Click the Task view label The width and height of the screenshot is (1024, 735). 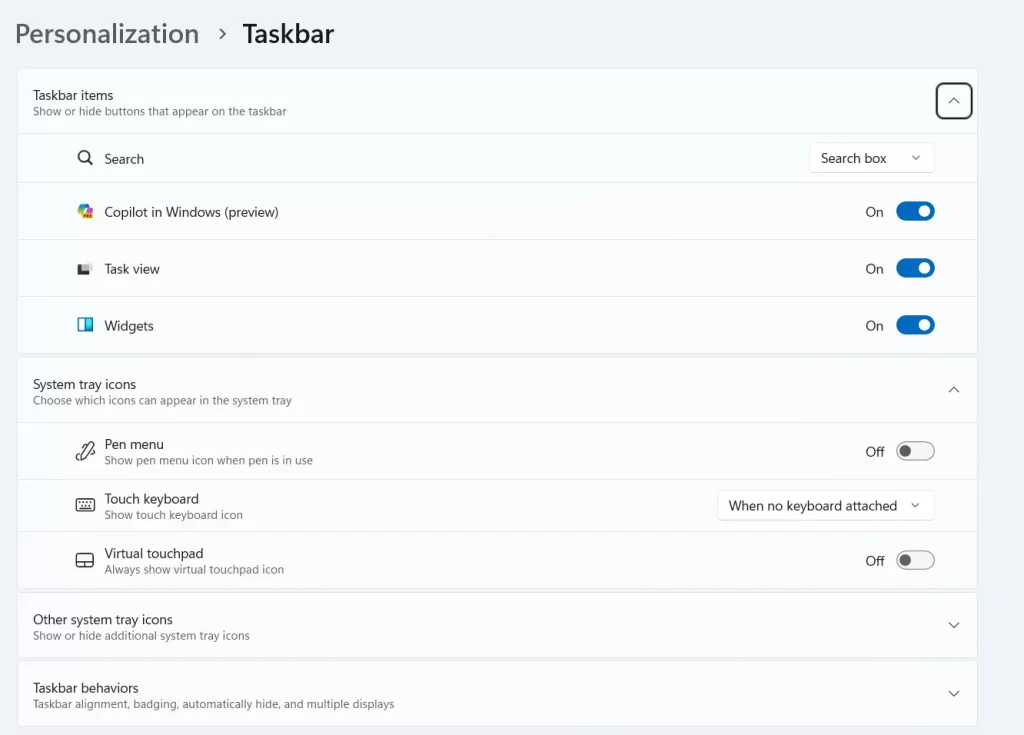132,269
